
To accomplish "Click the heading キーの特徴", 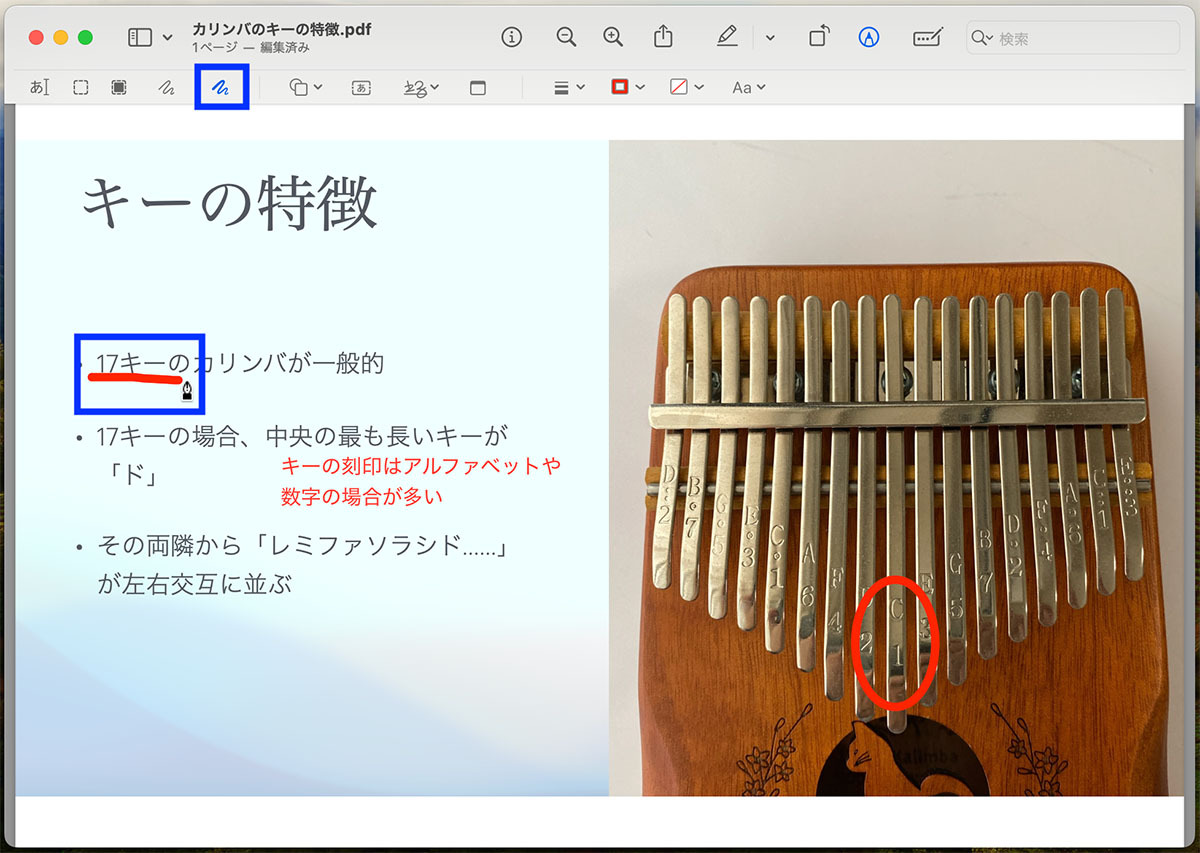I will (x=229, y=203).
